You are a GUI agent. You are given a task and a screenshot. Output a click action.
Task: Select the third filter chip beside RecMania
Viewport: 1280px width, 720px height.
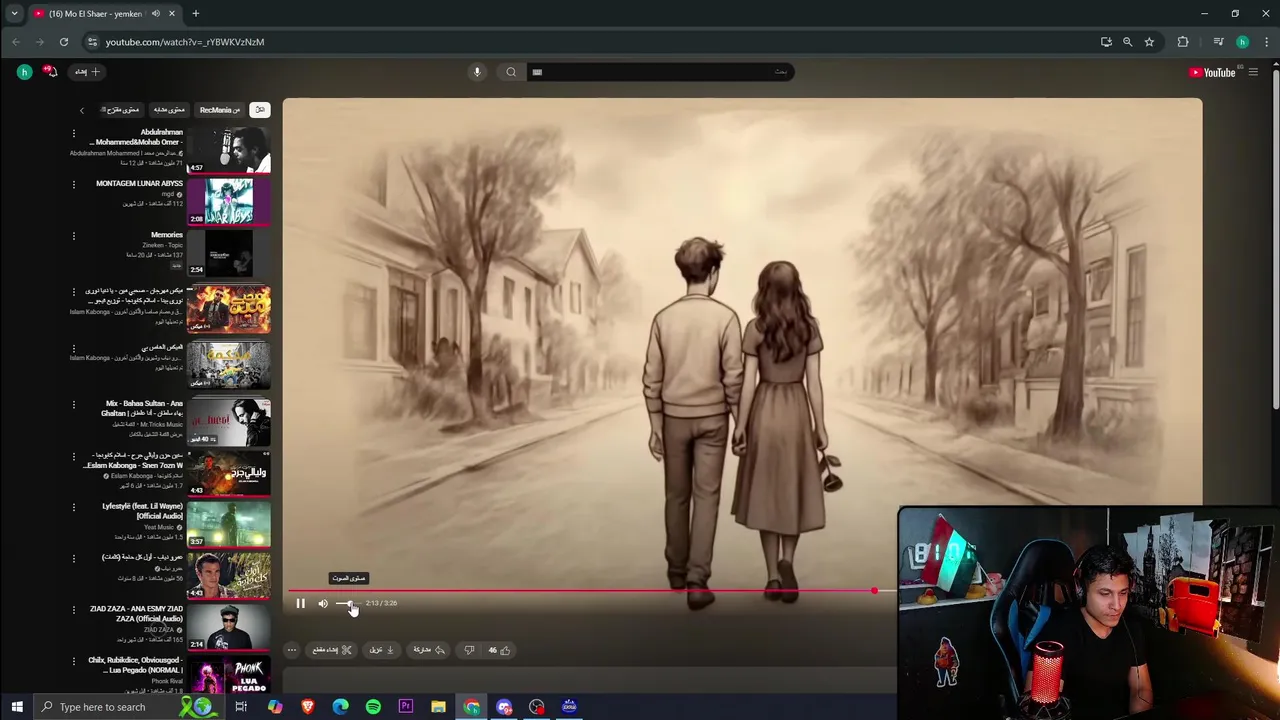(x=169, y=110)
